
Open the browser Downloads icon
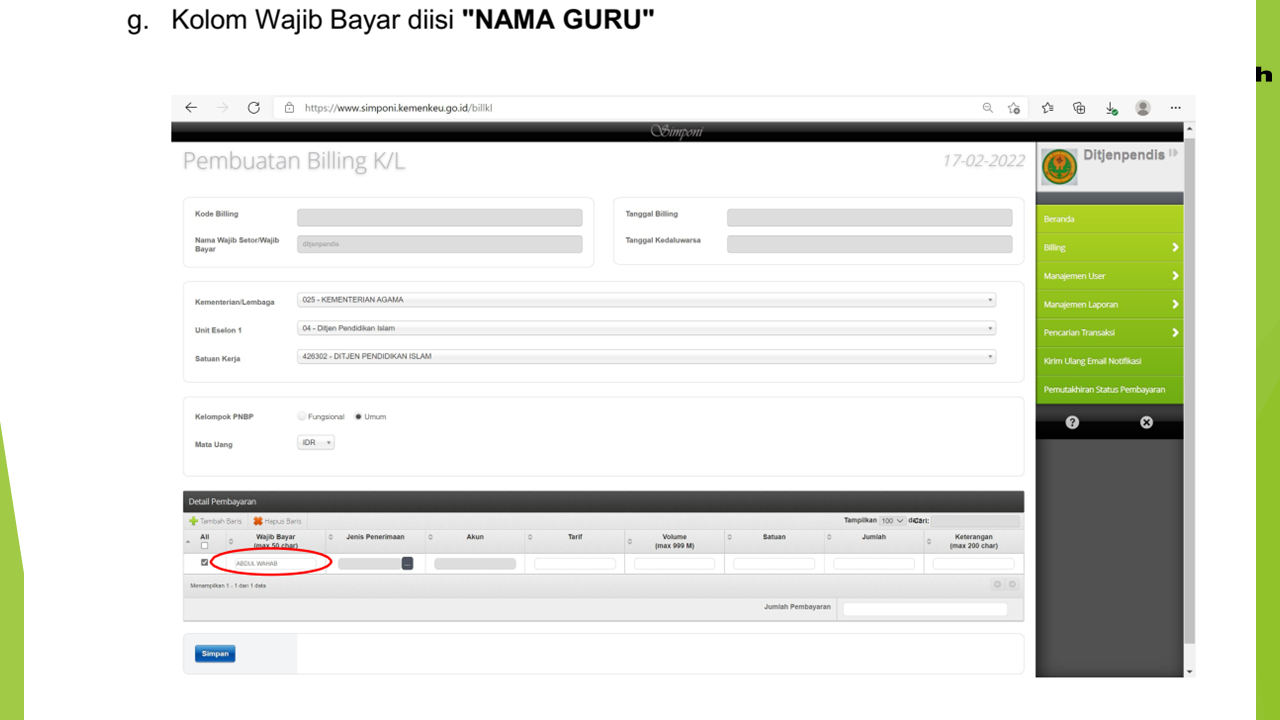tap(1111, 108)
